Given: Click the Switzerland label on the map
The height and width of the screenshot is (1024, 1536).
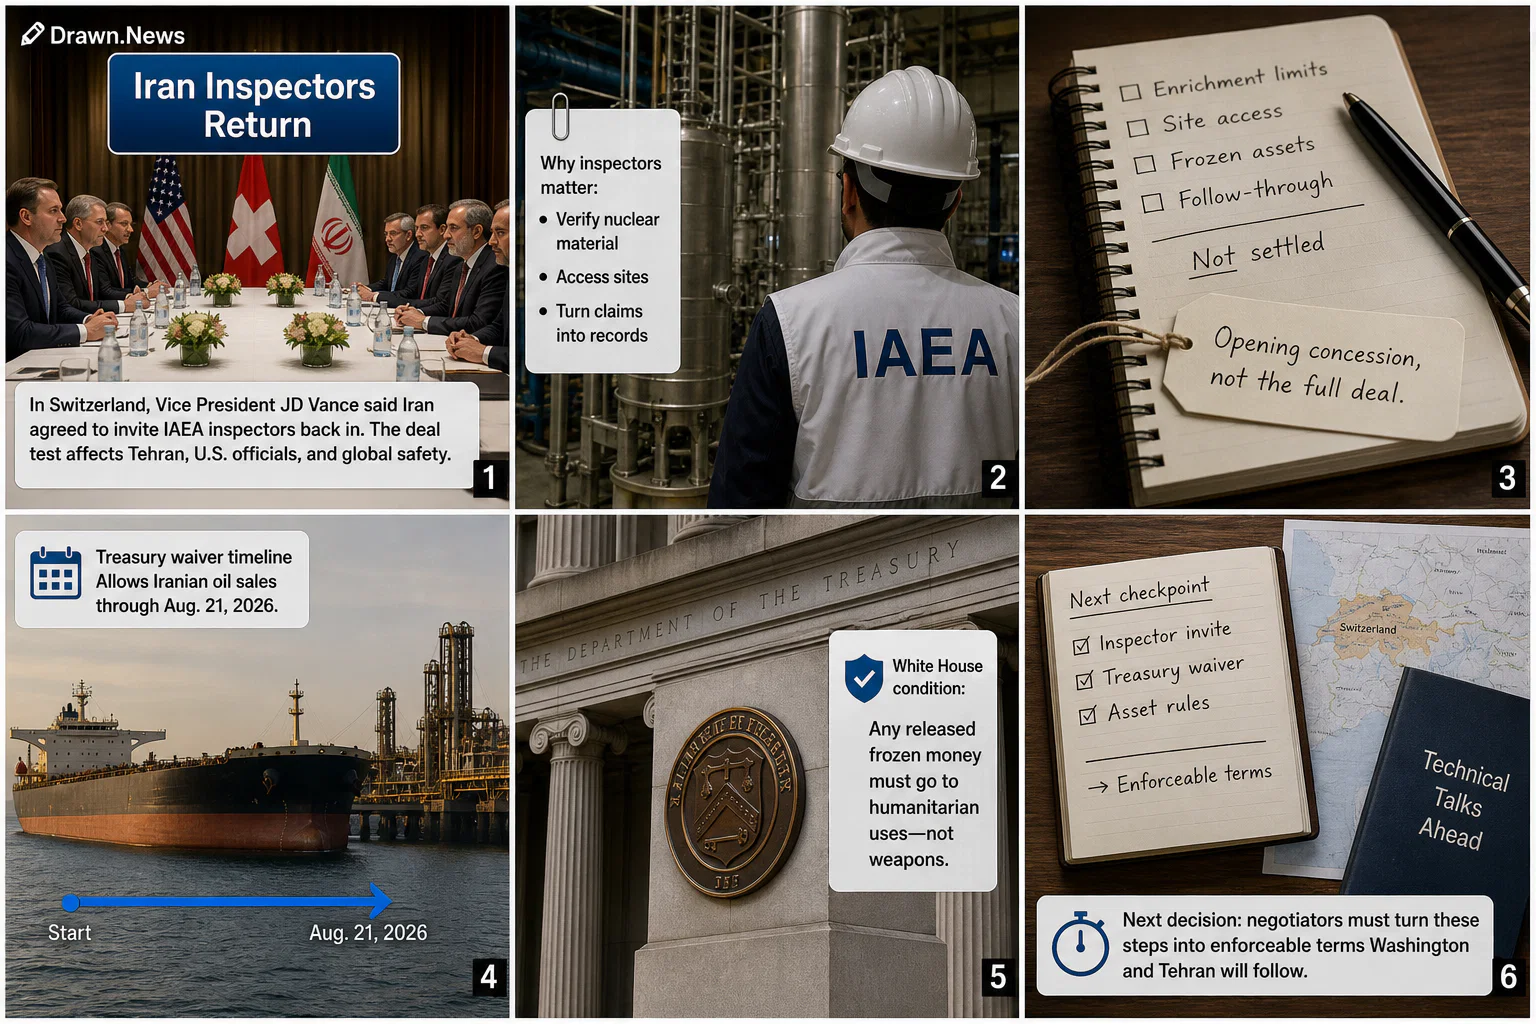Looking at the screenshot, I should click(x=1367, y=629).
